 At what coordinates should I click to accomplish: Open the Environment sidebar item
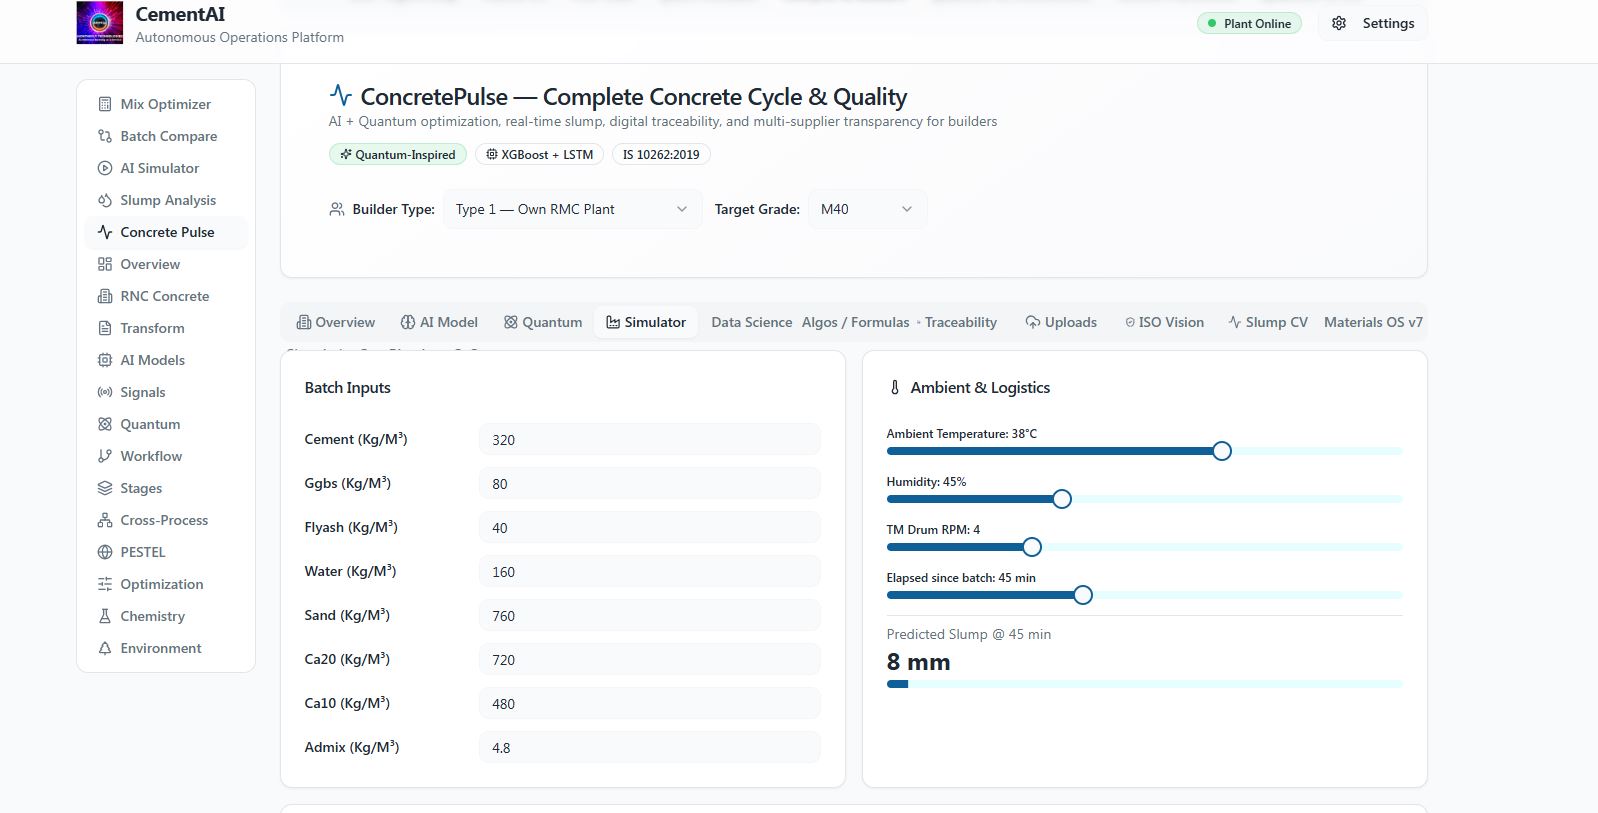pos(162,648)
